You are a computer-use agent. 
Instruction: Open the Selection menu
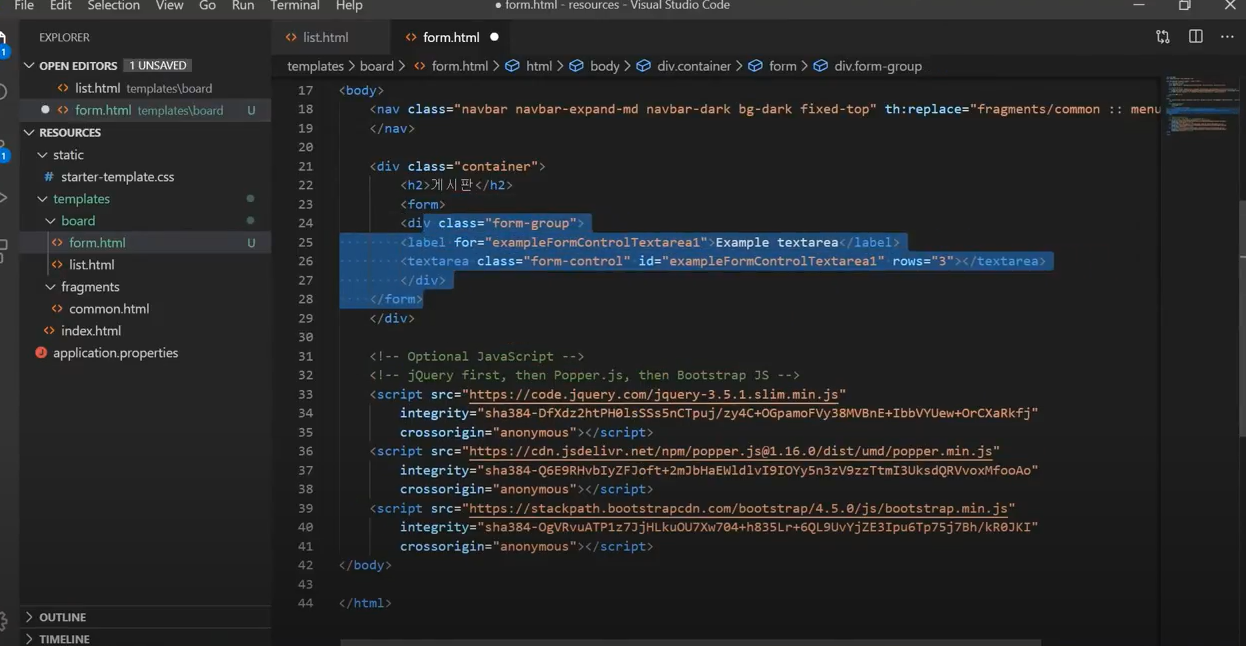(x=113, y=6)
